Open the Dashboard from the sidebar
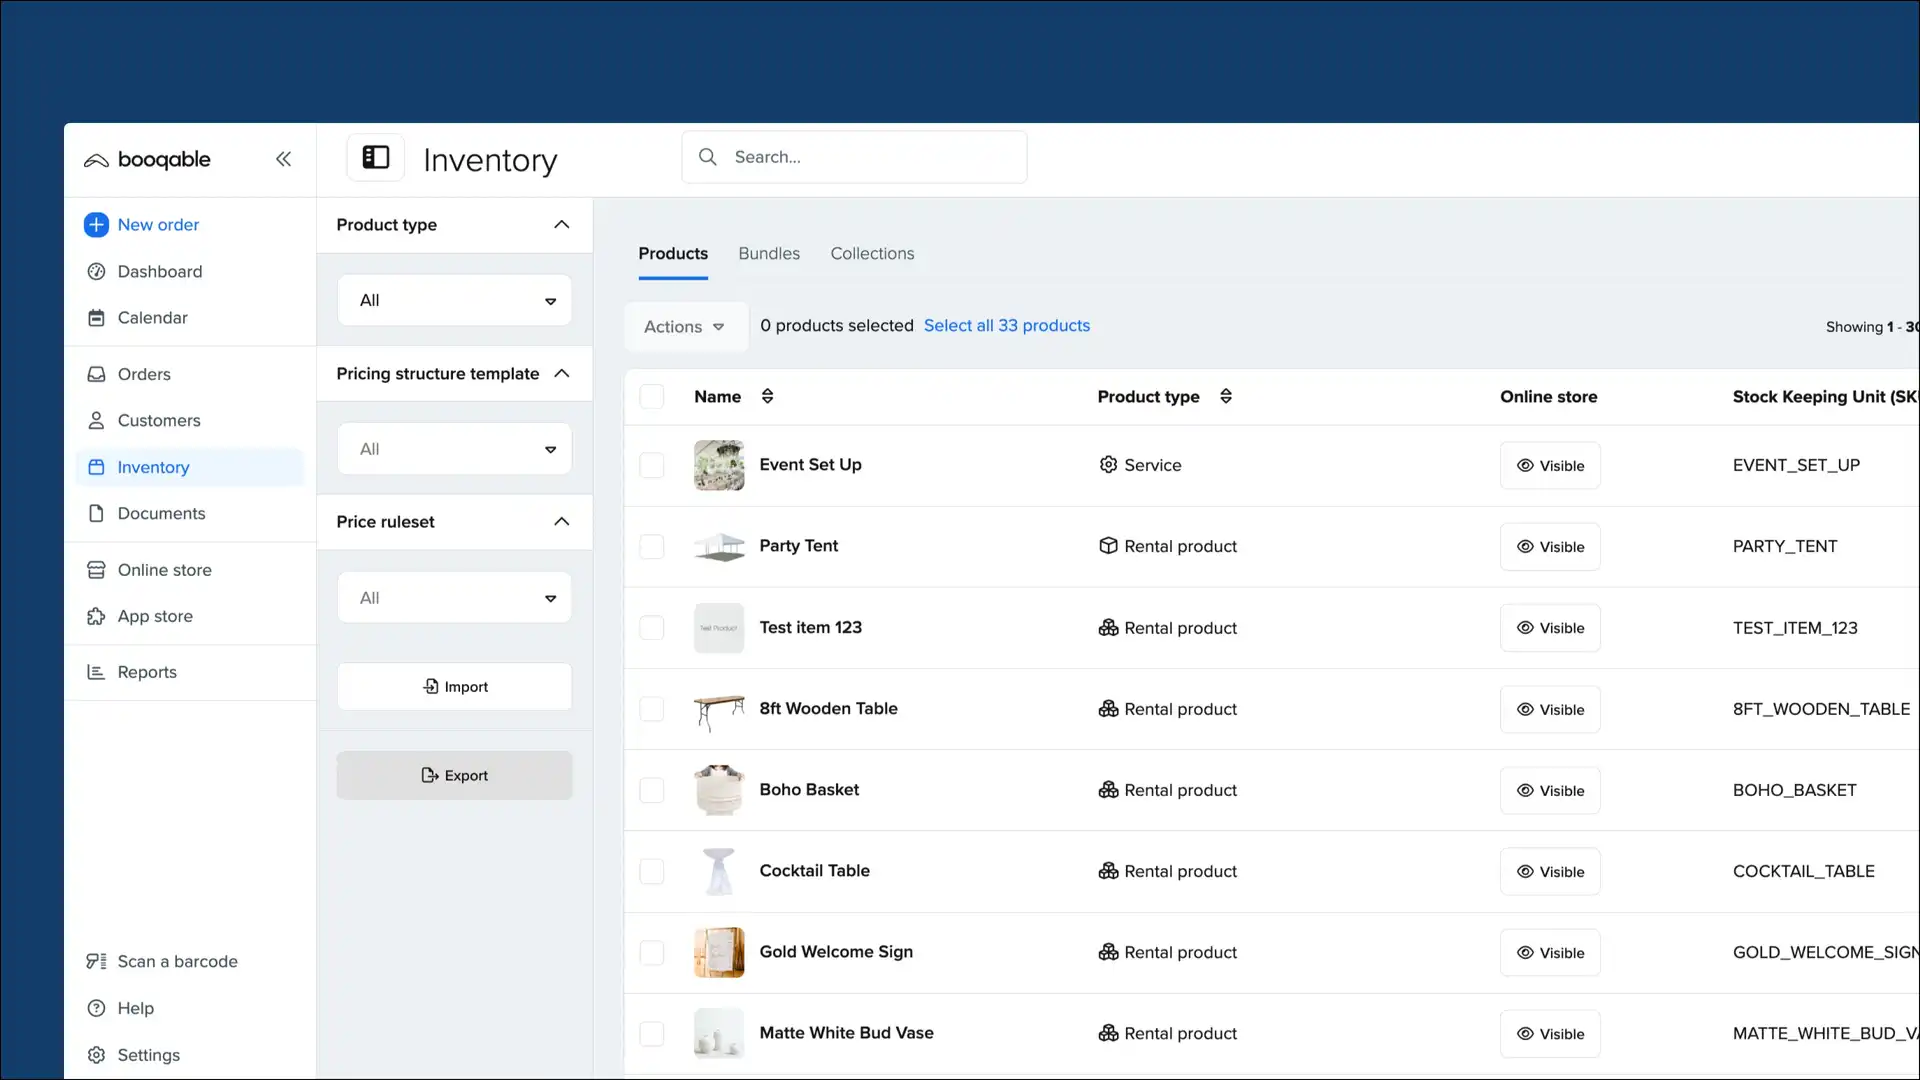This screenshot has height=1080, width=1920. point(158,271)
